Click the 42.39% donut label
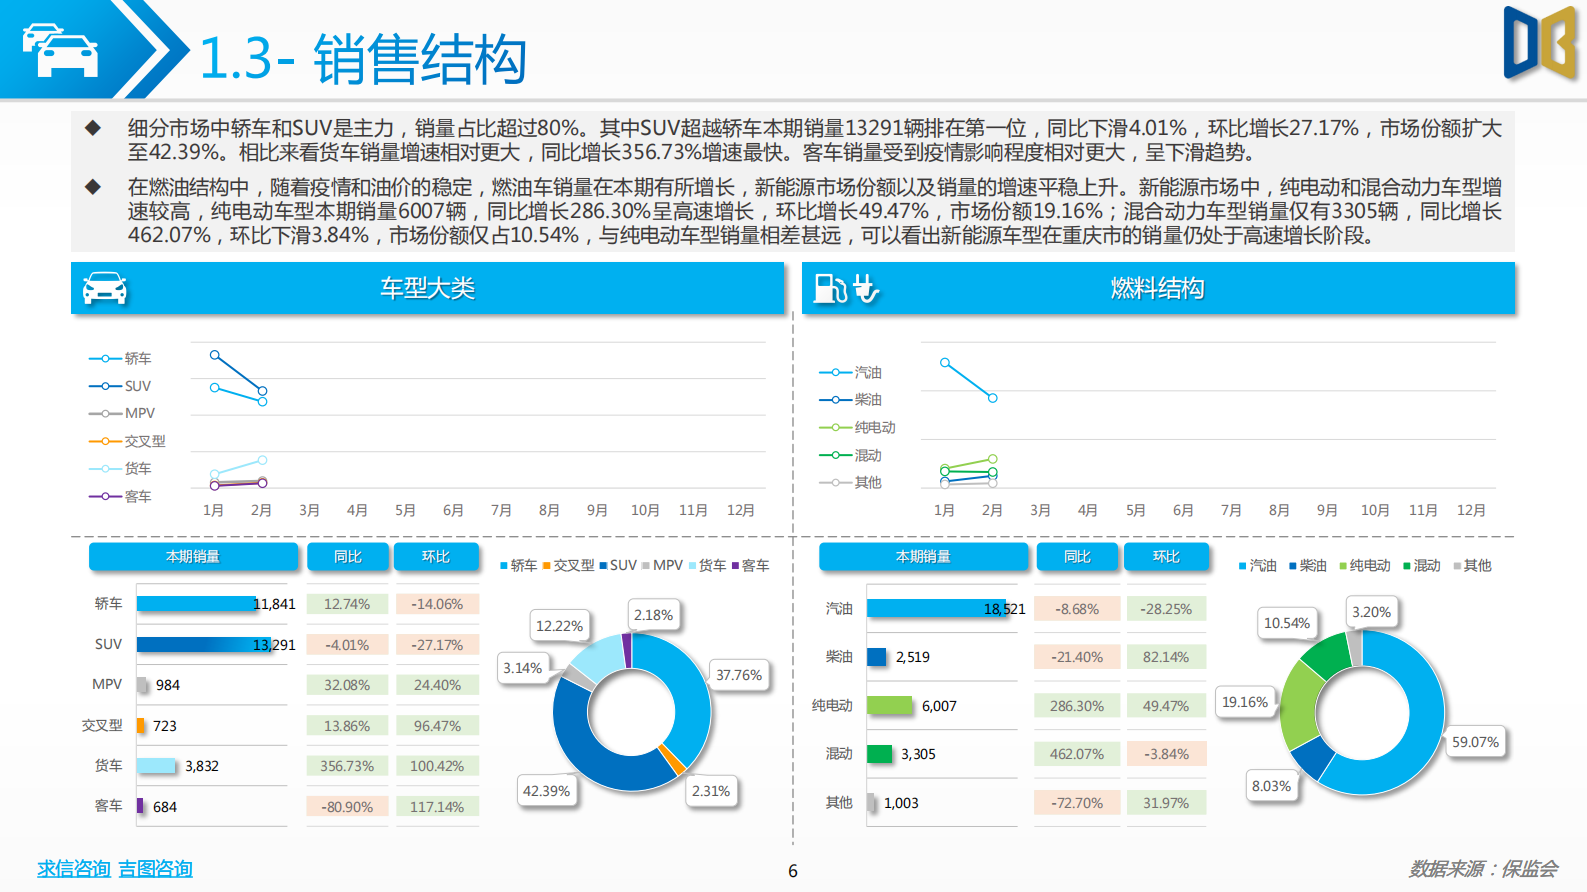Viewport: 1587px width, 892px height. point(546,791)
